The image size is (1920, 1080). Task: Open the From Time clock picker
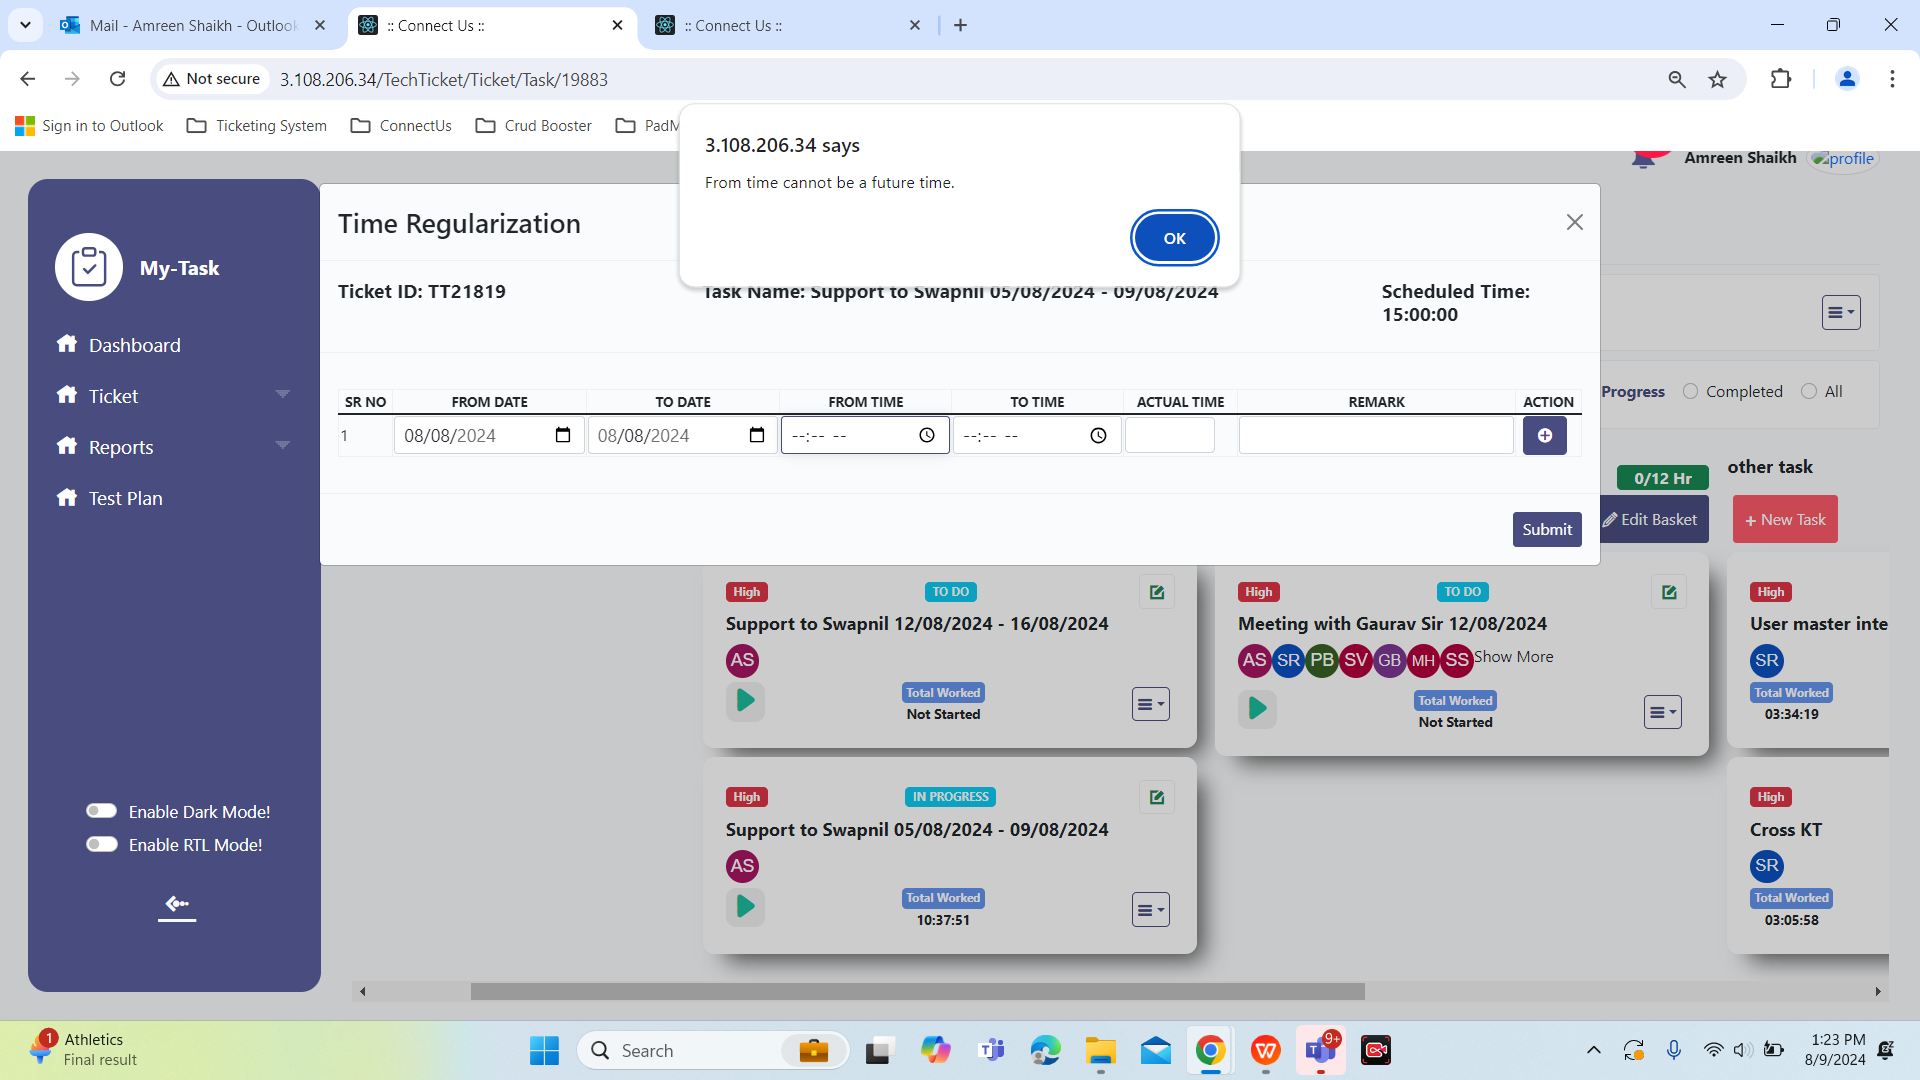click(927, 435)
